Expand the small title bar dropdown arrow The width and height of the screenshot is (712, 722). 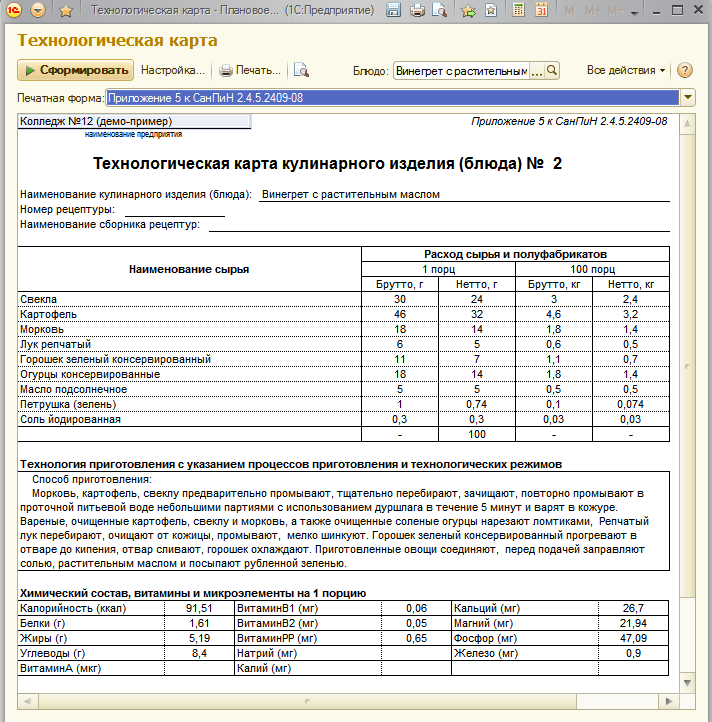[635, 13]
